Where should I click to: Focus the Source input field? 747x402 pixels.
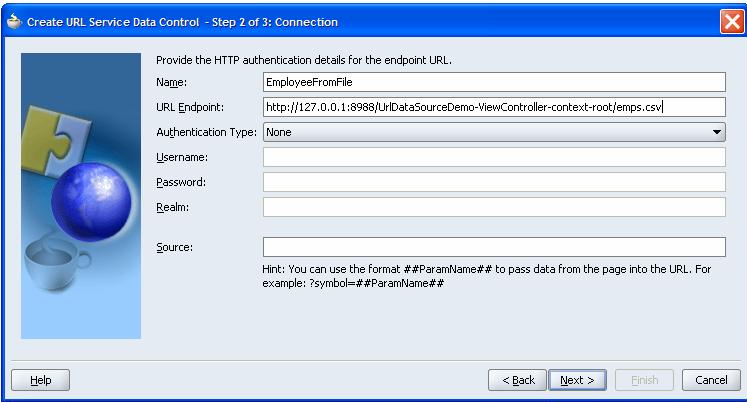[x=493, y=247]
